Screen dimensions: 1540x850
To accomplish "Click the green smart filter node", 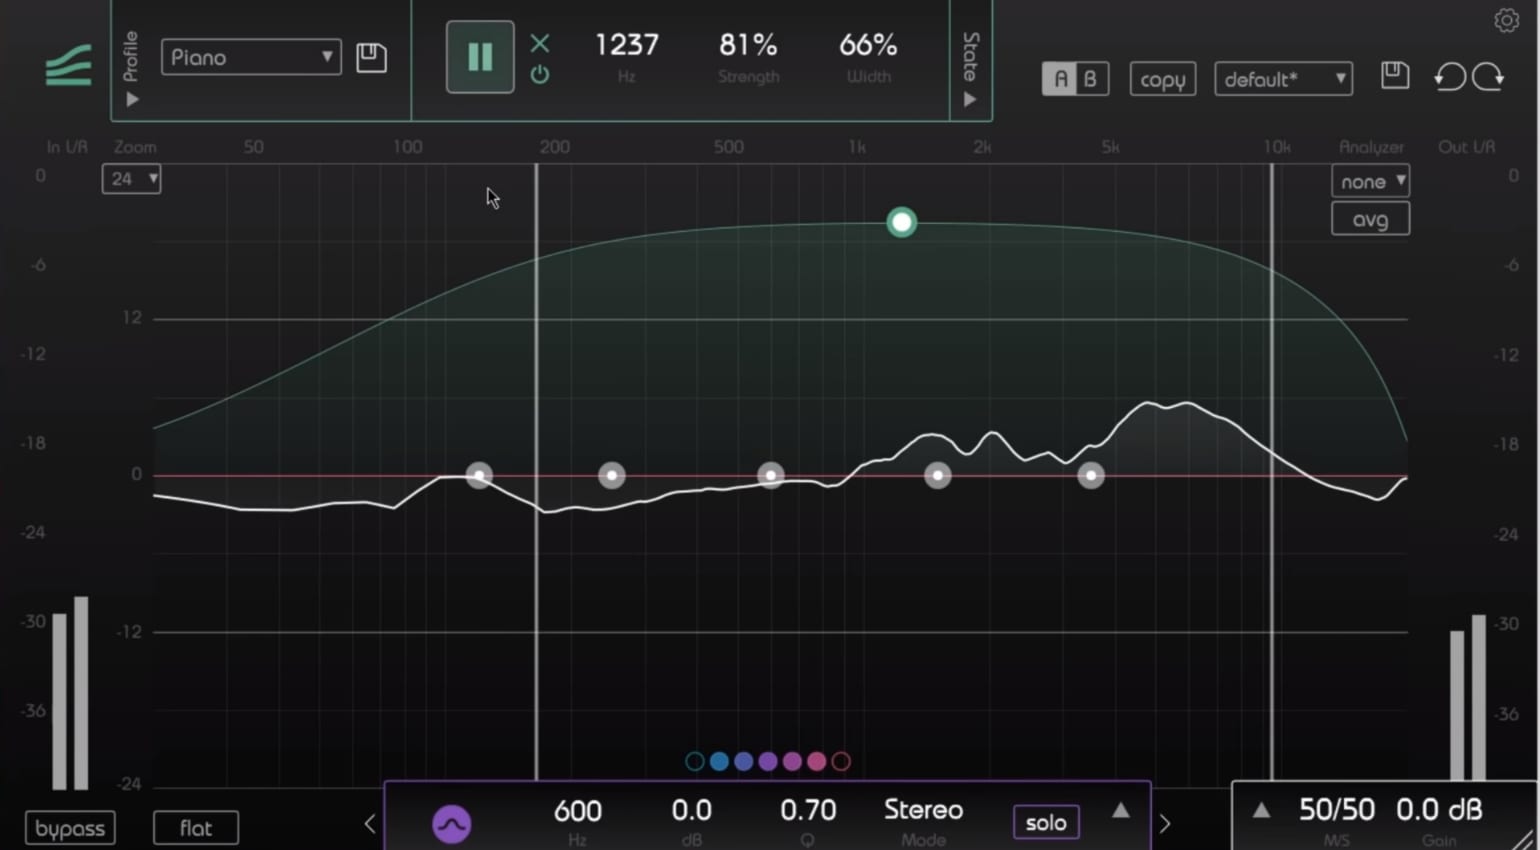I will (x=901, y=222).
